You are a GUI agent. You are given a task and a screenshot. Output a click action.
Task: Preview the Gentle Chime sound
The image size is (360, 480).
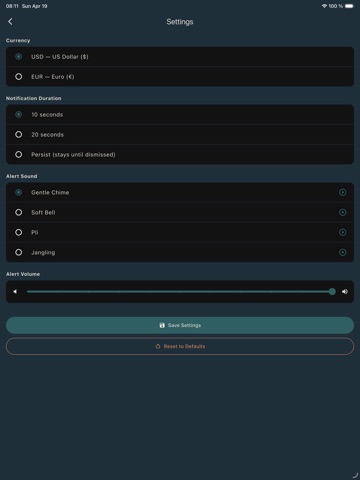click(x=342, y=192)
